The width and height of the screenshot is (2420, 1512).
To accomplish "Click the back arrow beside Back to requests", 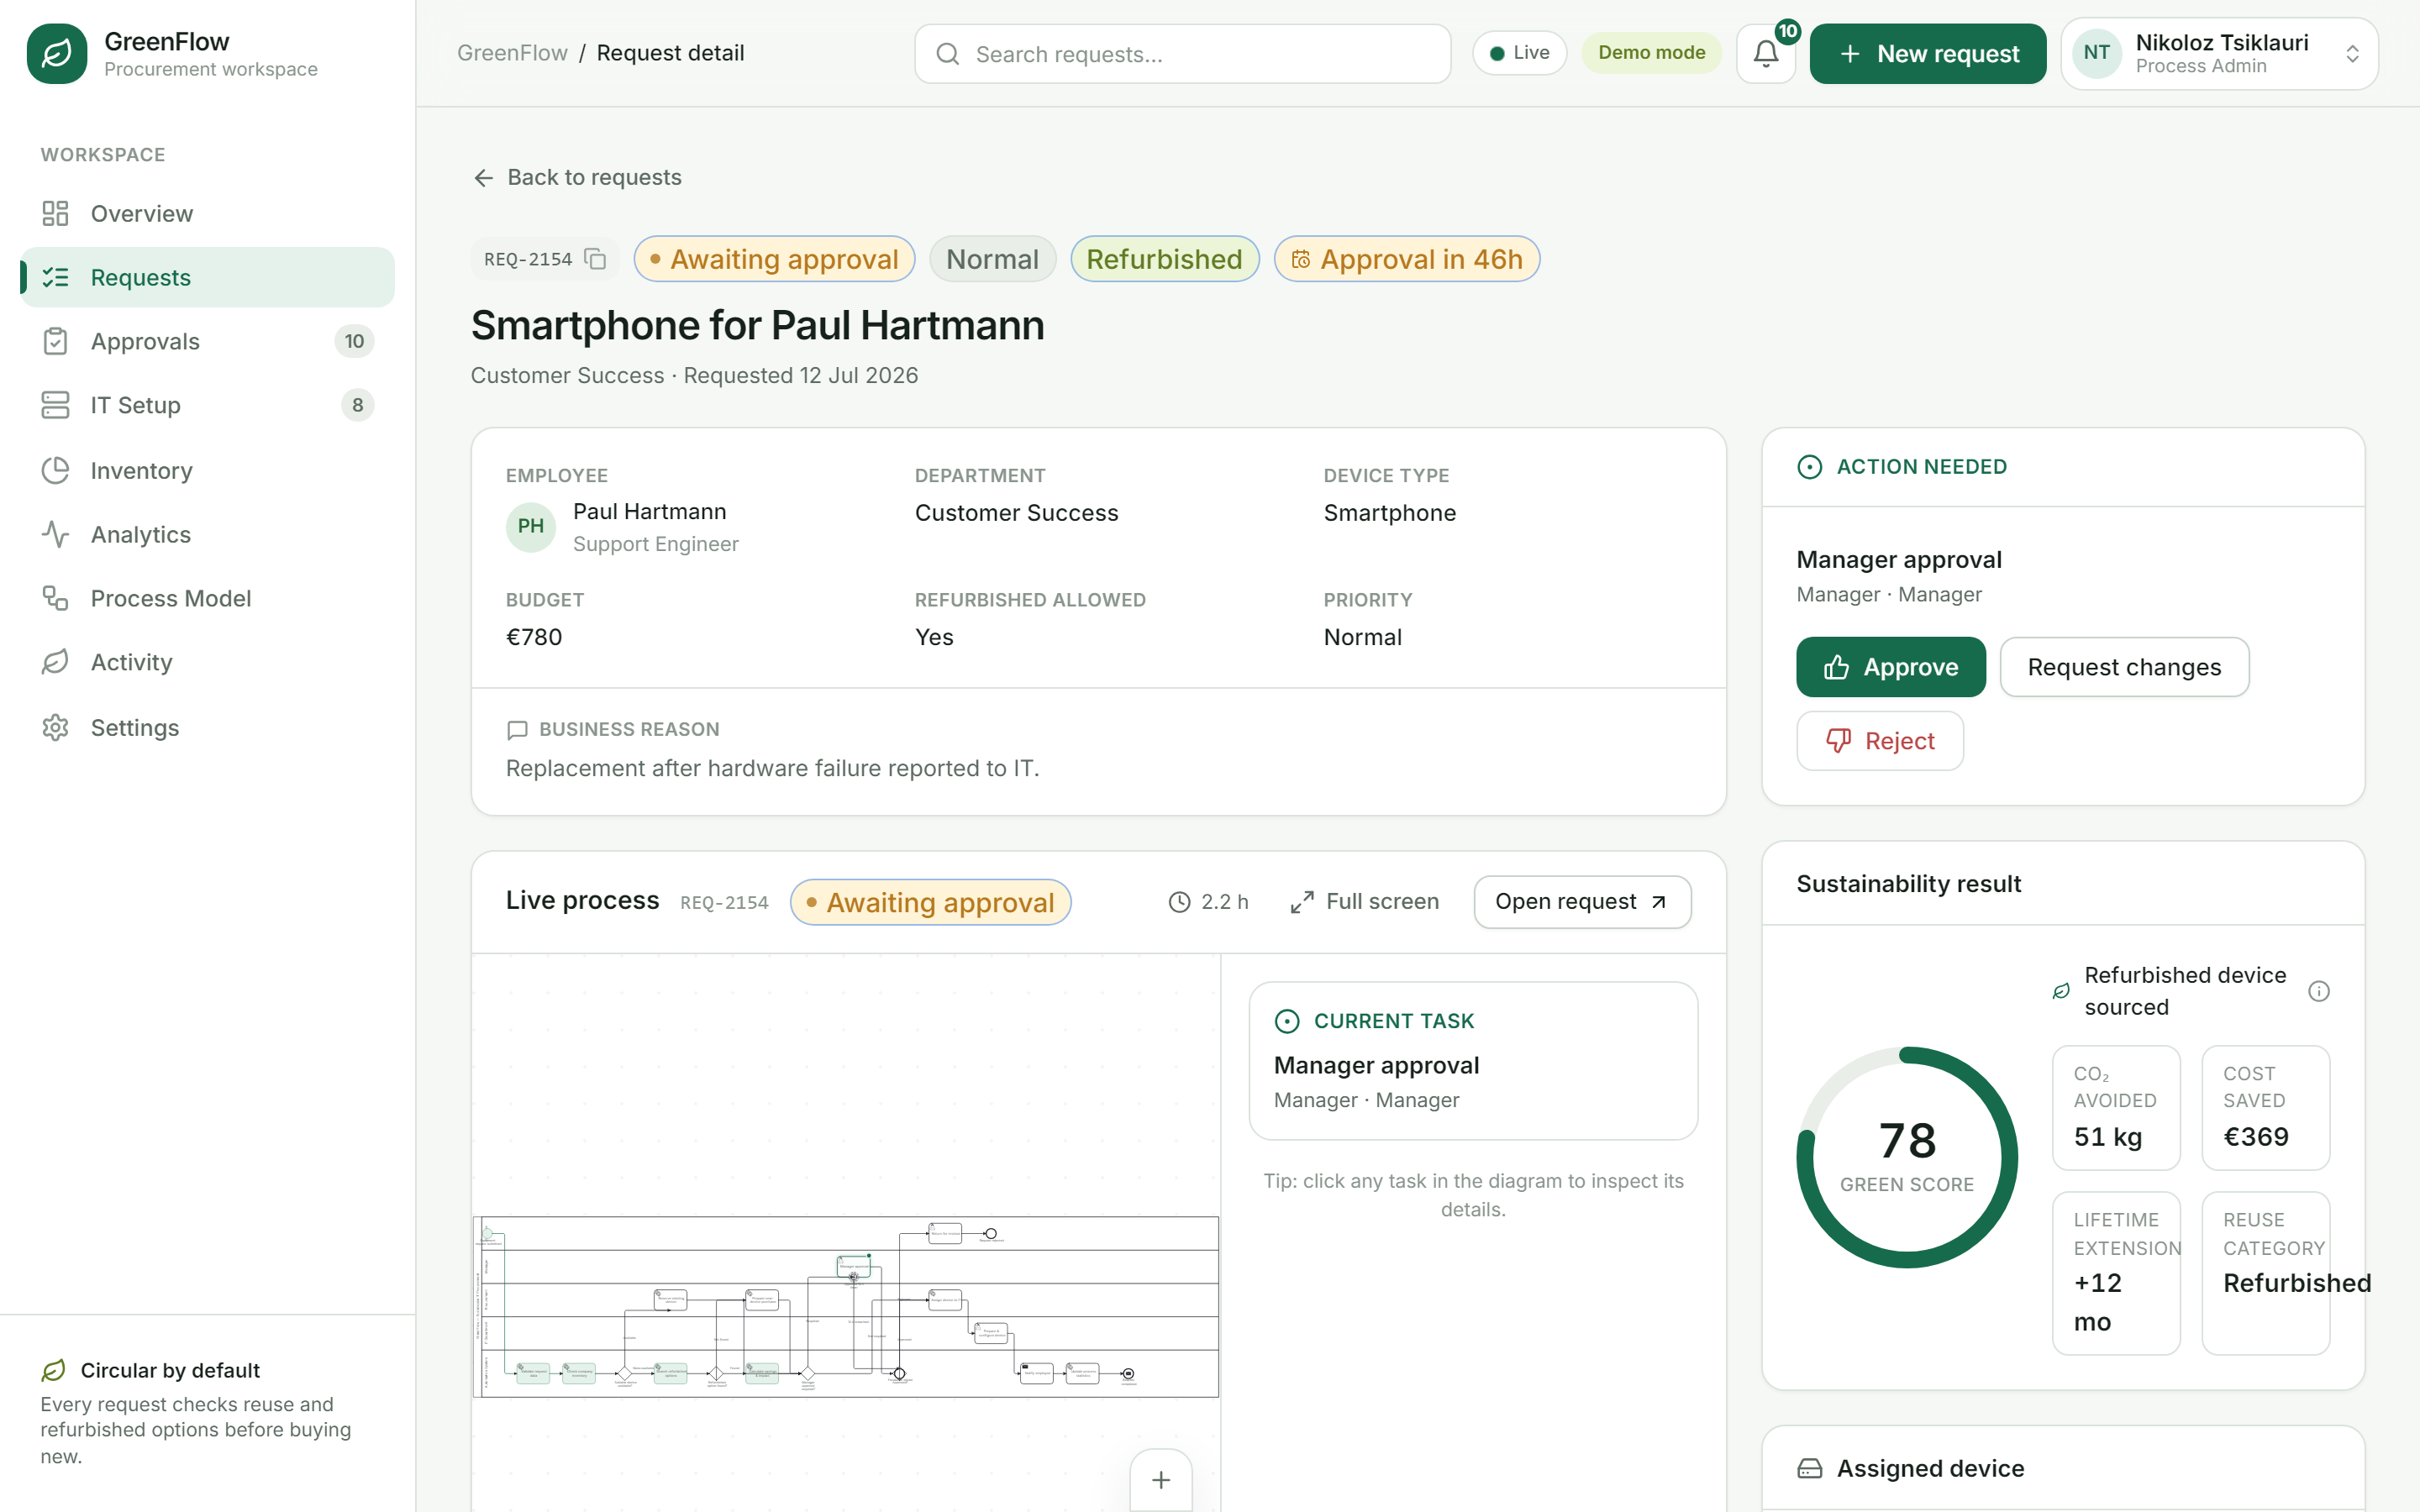I will tap(484, 178).
